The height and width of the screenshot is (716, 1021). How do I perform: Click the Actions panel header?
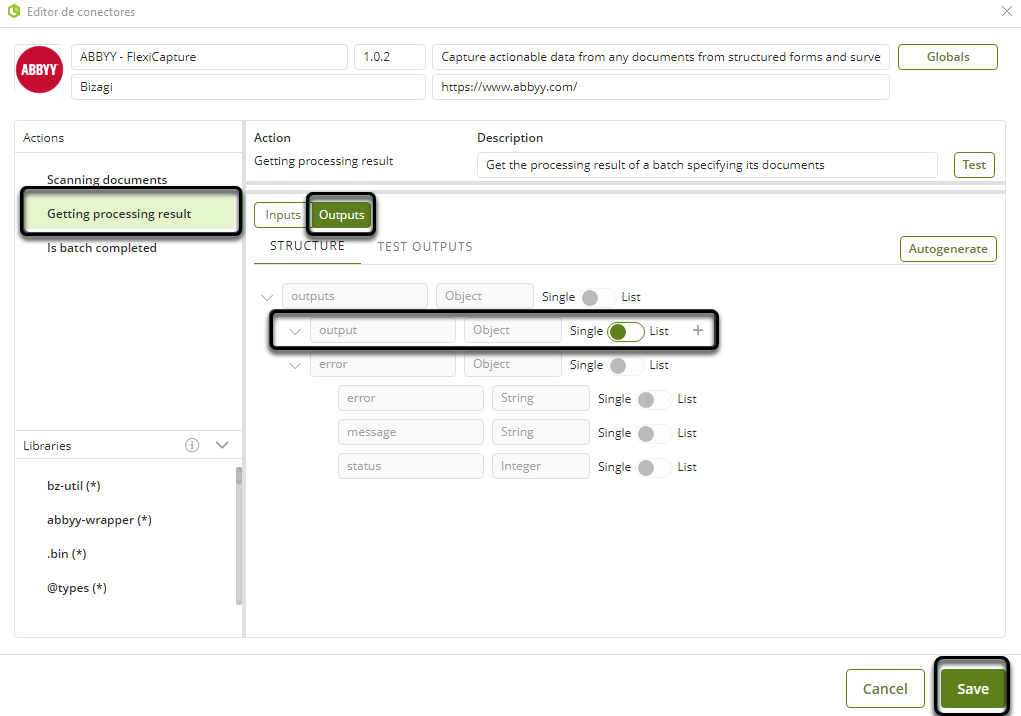coord(128,137)
